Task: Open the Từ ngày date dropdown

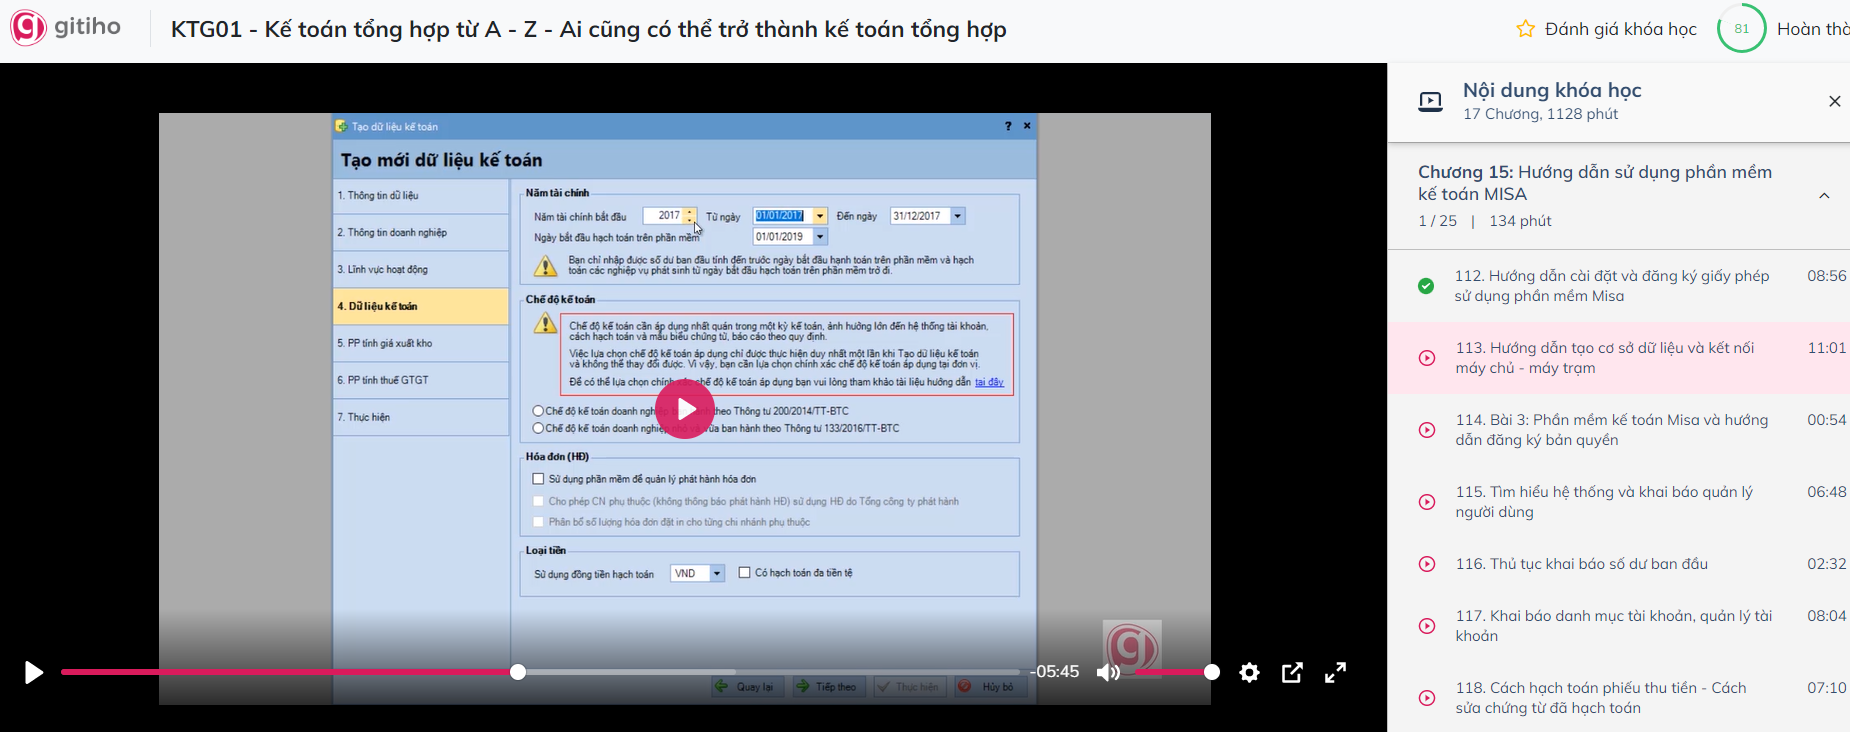Action: (820, 216)
